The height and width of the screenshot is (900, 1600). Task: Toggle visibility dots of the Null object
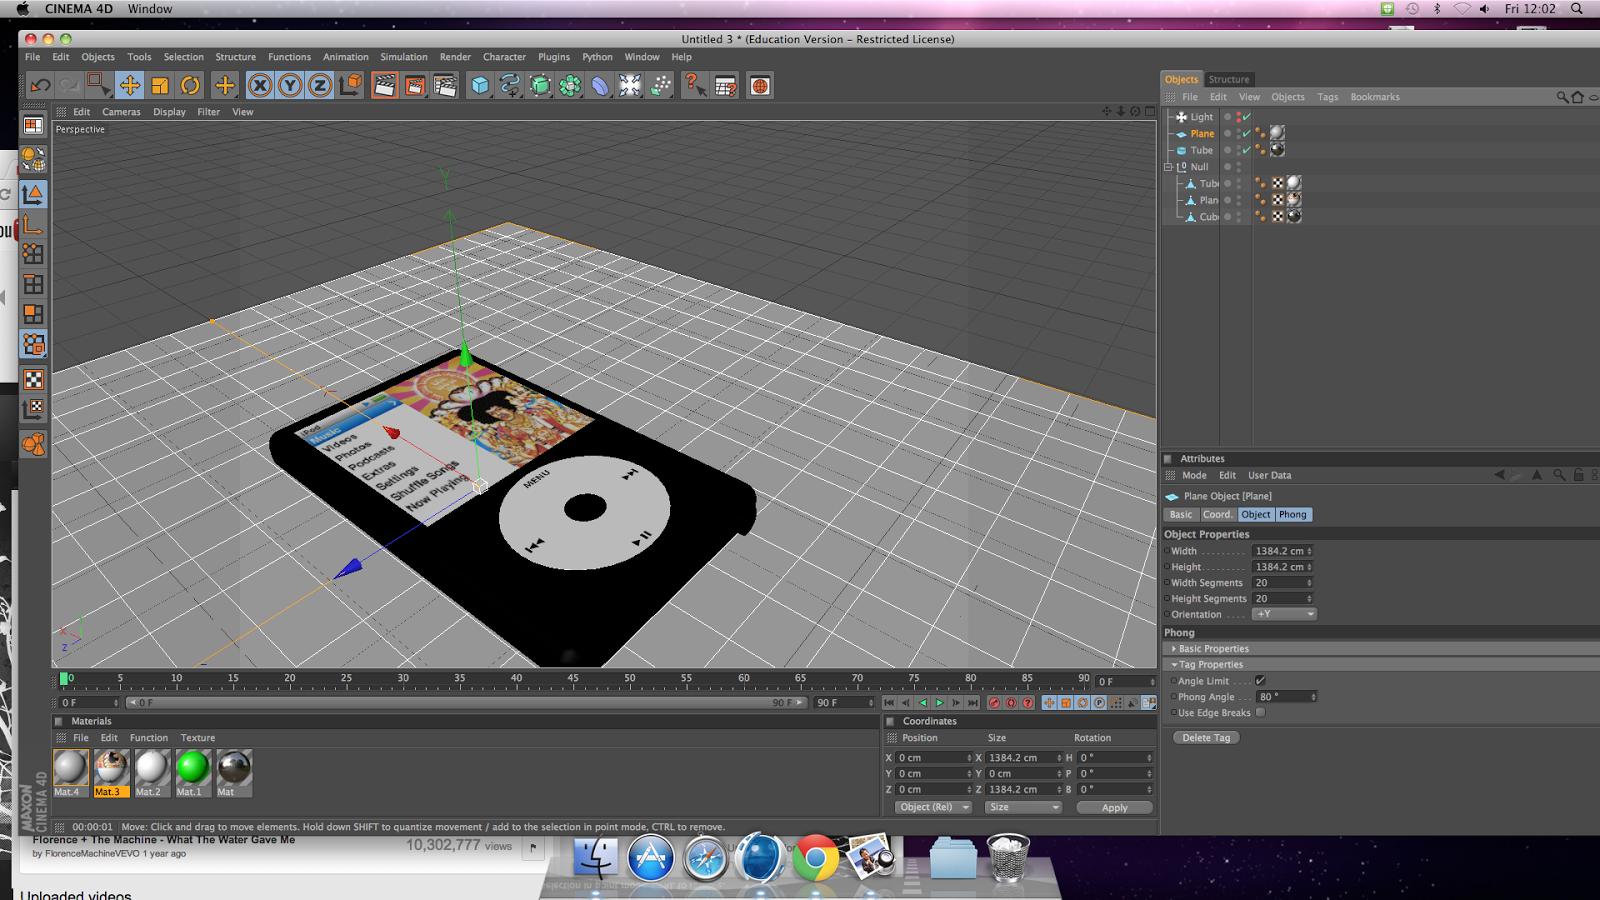pyautogui.click(x=1238, y=167)
